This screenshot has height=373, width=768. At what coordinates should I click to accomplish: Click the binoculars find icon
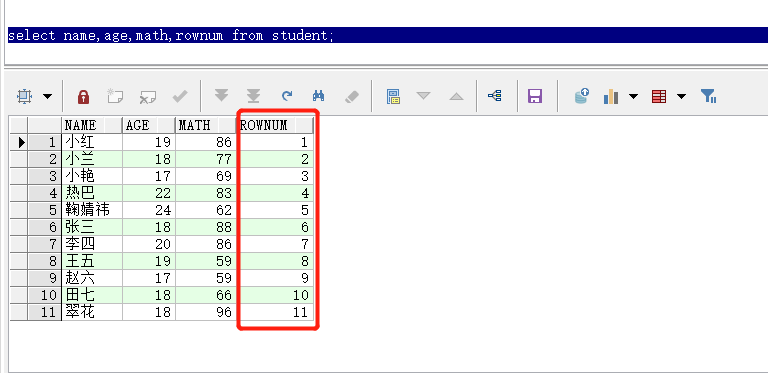click(319, 95)
